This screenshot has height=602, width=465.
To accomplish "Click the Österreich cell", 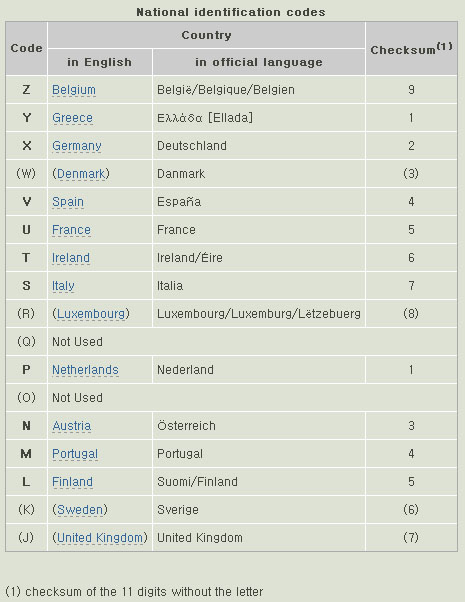I will tap(259, 426).
